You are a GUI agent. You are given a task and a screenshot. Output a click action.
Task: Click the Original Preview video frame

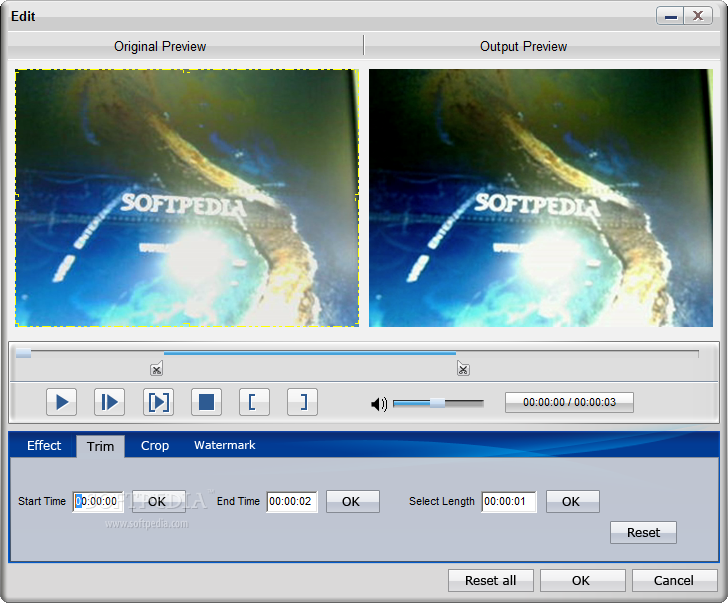(x=187, y=198)
